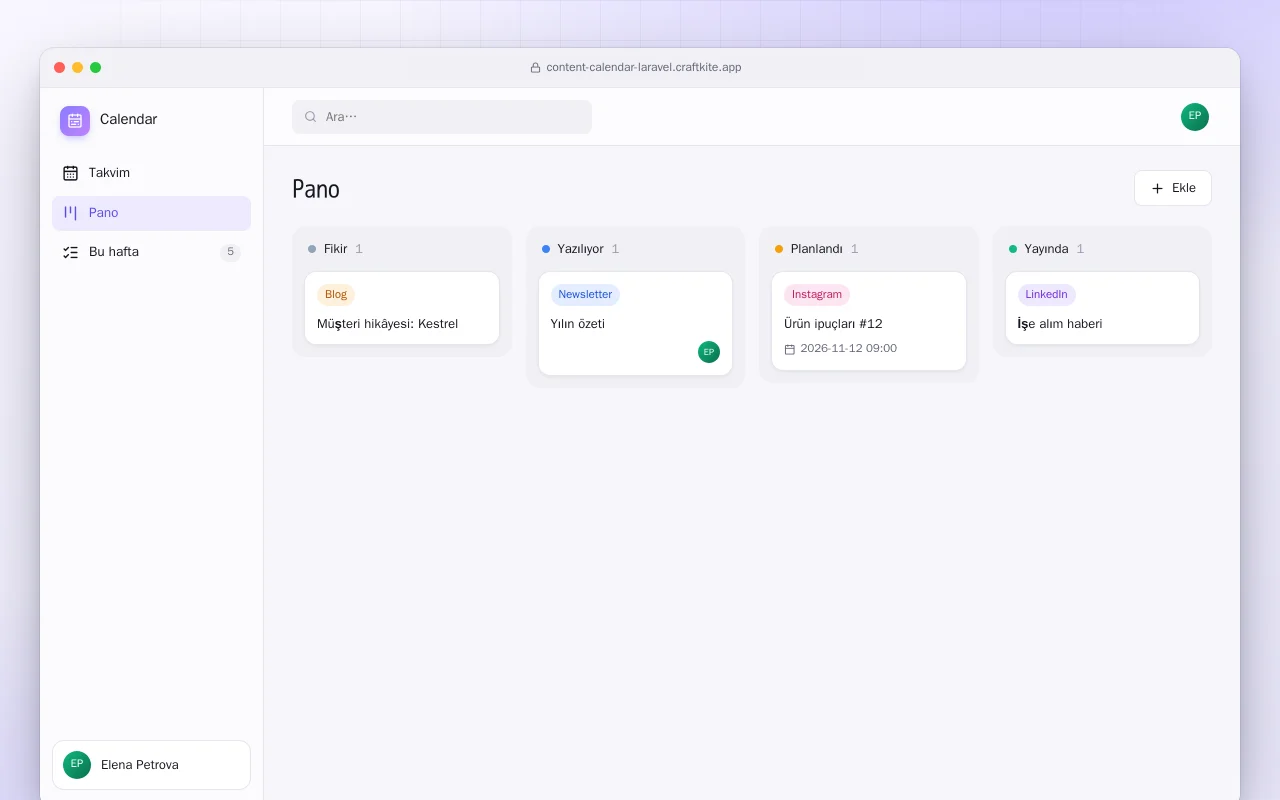Viewport: 1280px width, 800px height.
Task: Open the İşe alım haberi card title
Action: [1060, 324]
